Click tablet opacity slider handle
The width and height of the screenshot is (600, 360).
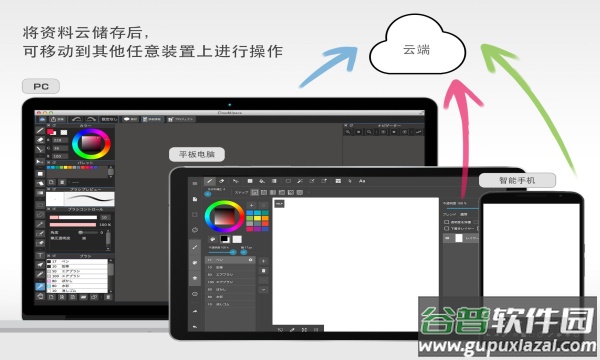(x=233, y=252)
